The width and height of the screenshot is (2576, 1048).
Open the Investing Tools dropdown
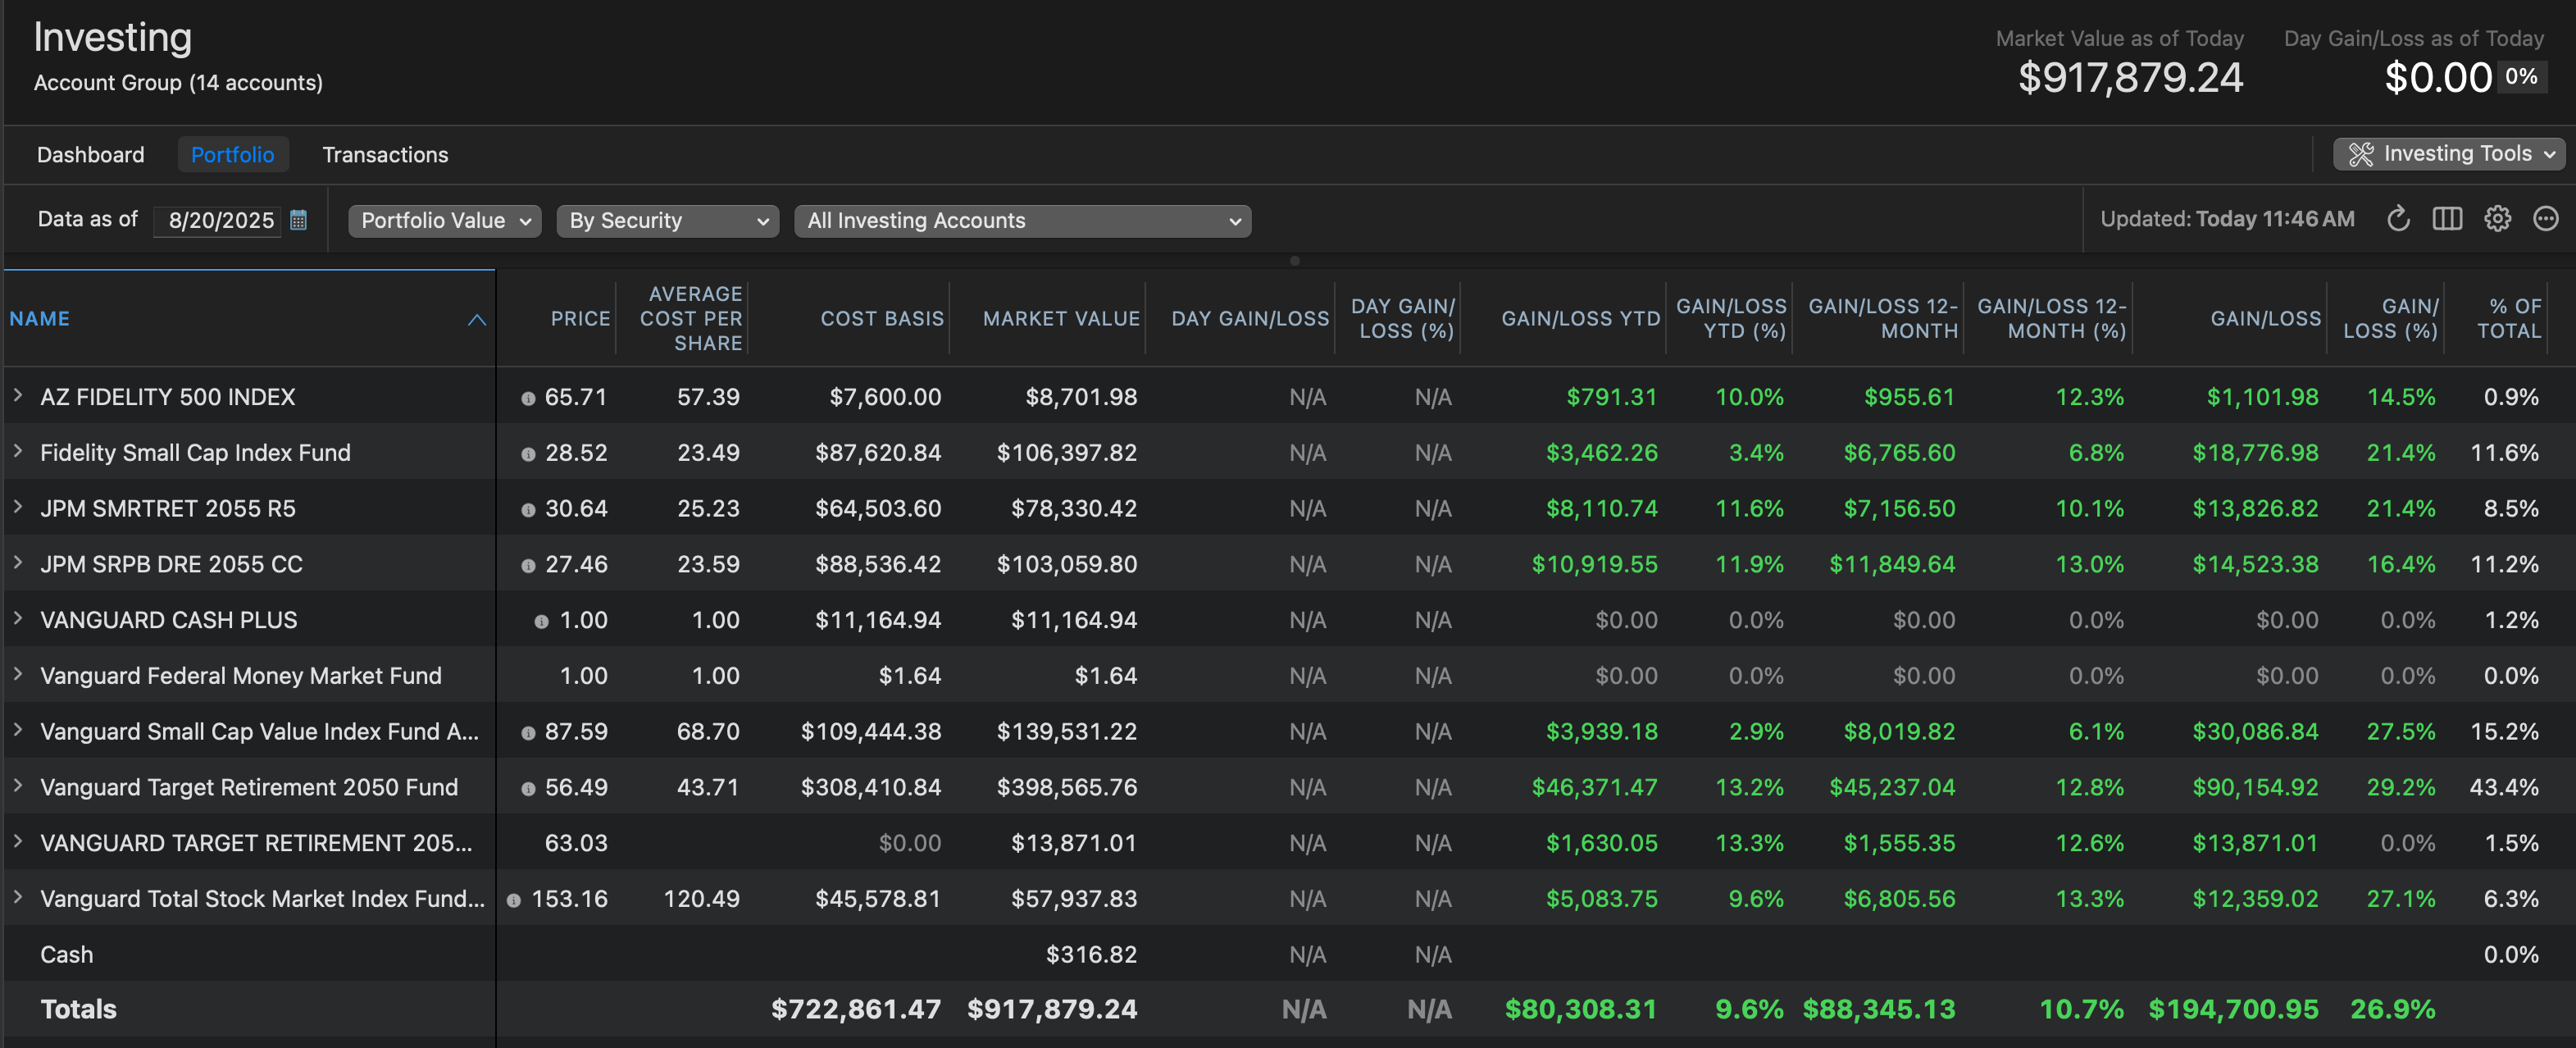2448,154
